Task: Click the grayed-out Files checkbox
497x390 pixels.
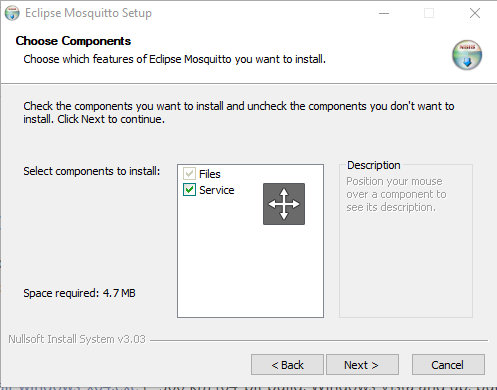Action: pos(189,174)
